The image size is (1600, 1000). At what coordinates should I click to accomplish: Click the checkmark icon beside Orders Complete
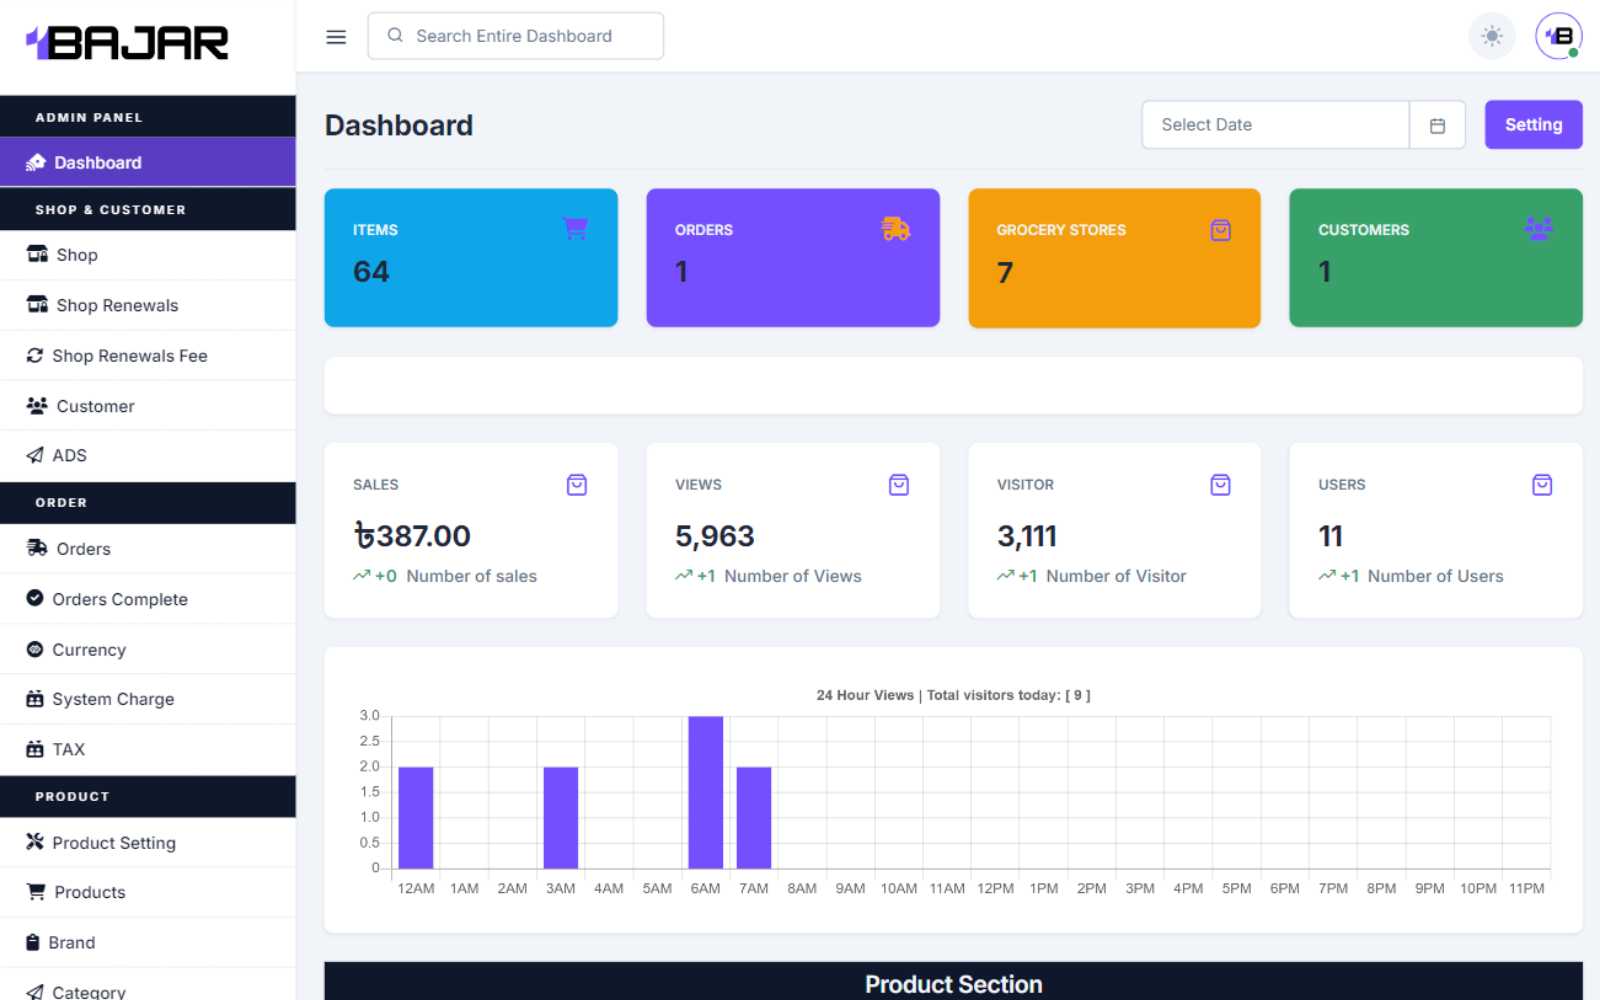coord(35,598)
